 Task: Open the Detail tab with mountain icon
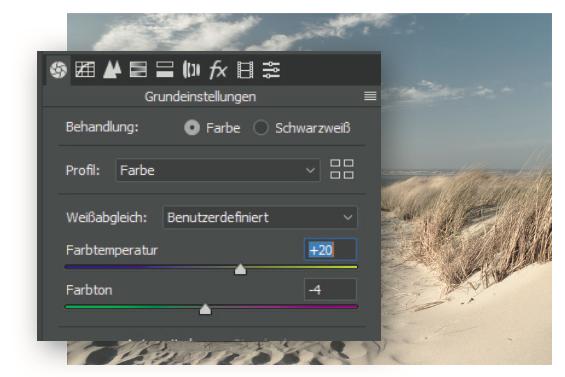tap(112, 70)
